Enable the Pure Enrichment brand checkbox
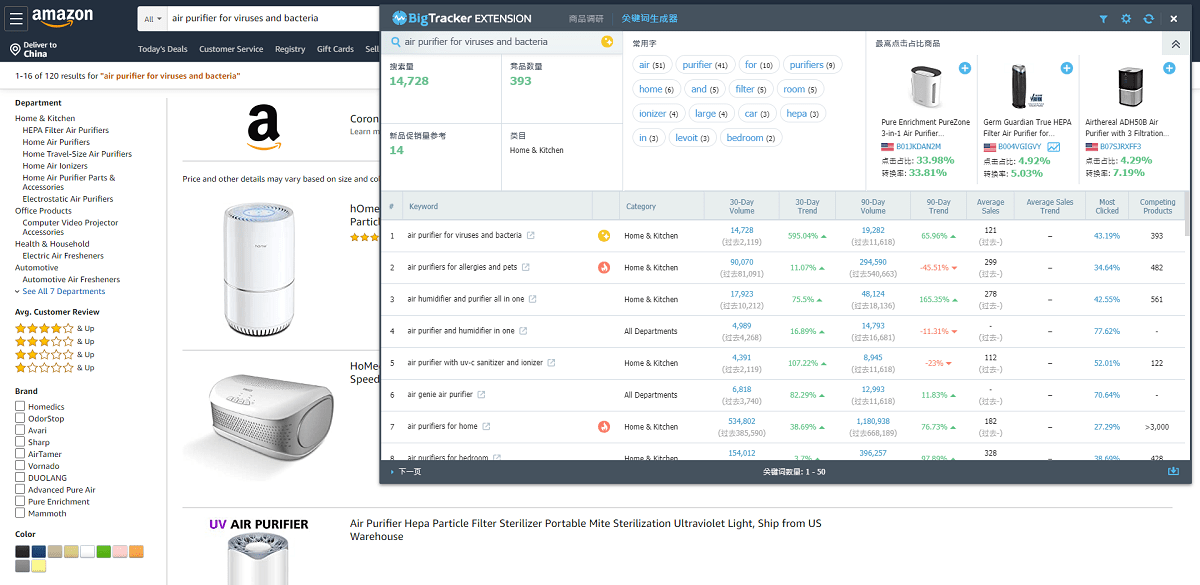This screenshot has height=585, width=1200. point(20,502)
